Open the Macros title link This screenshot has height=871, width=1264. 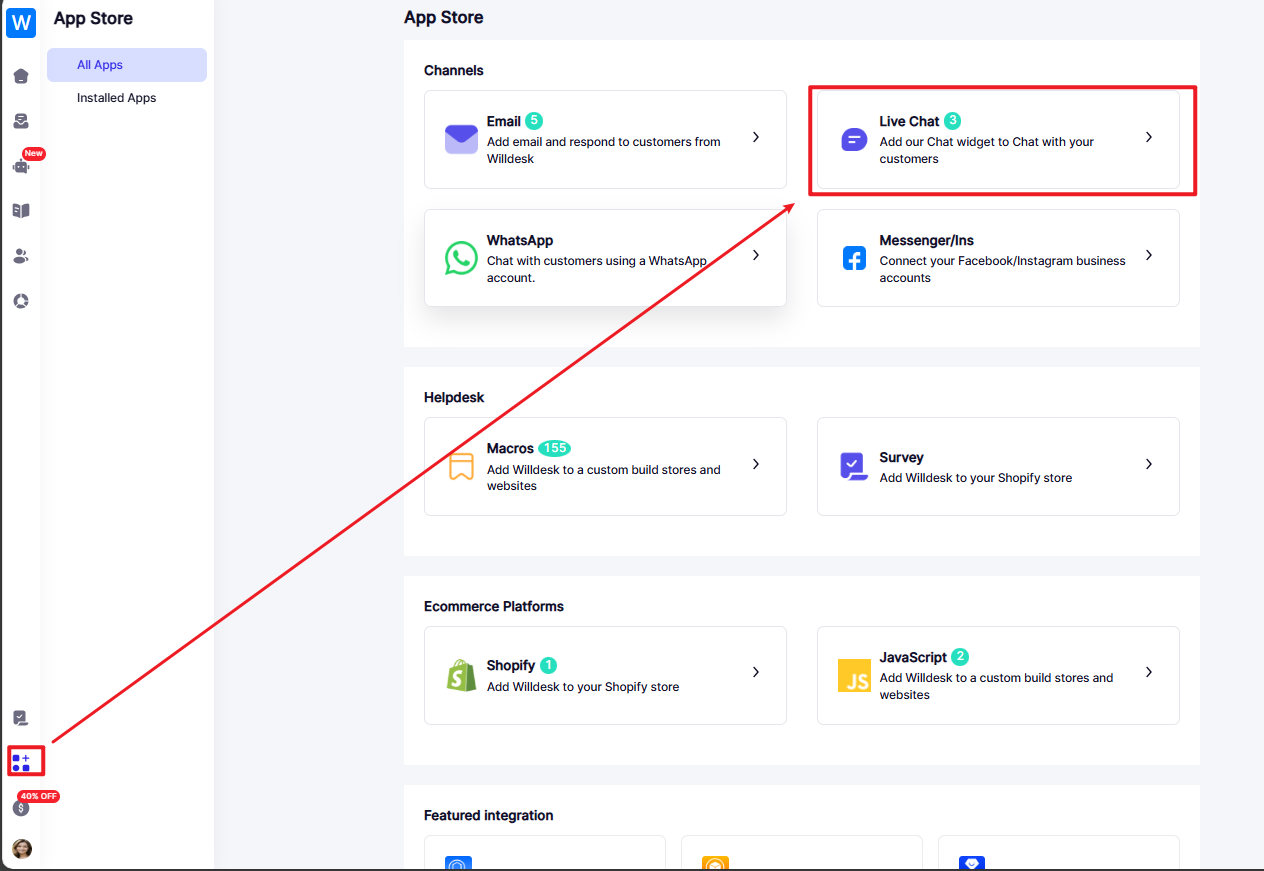tap(510, 448)
